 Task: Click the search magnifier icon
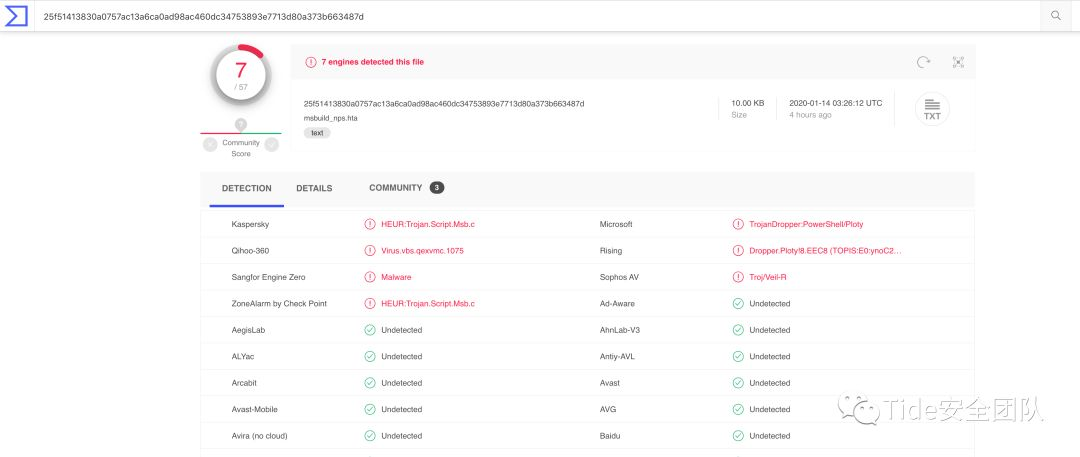pyautogui.click(x=1056, y=16)
